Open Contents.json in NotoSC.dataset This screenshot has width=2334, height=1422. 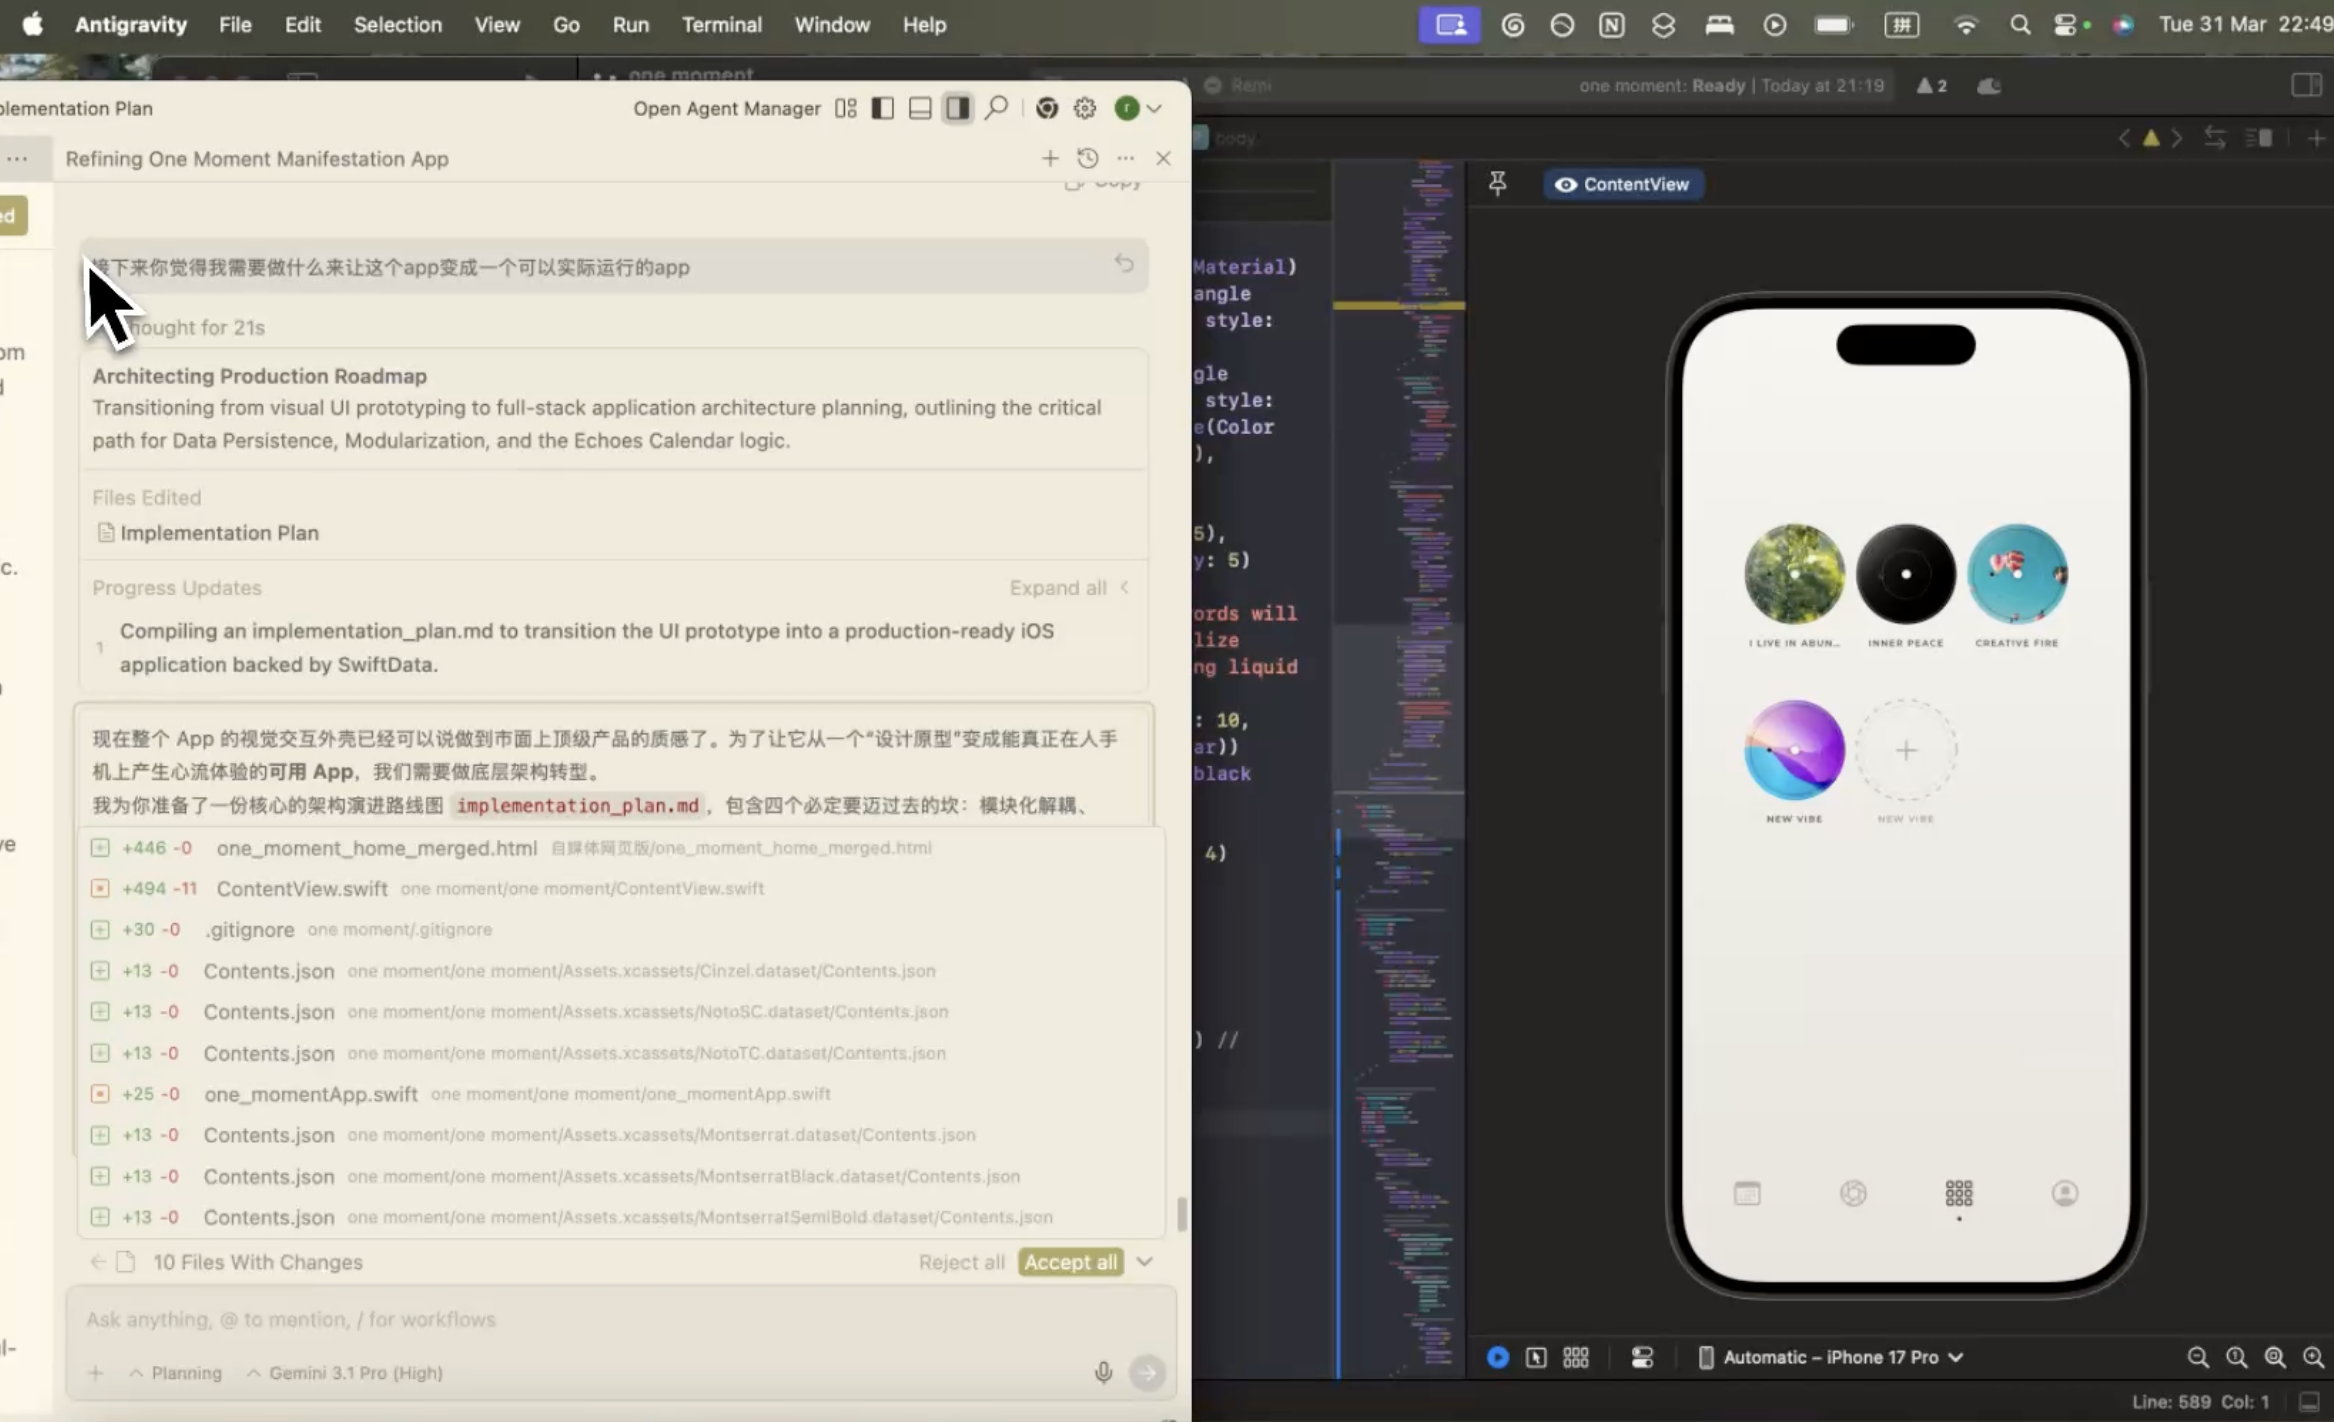click(x=620, y=1012)
